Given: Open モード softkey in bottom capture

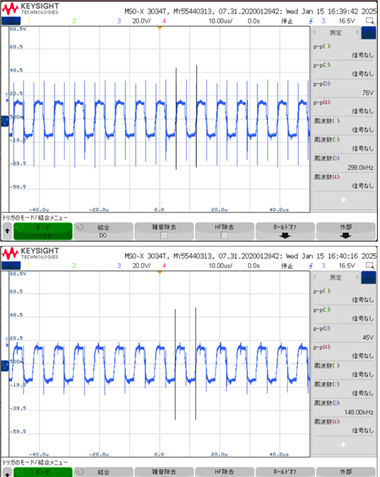Looking at the screenshot, I should [x=43, y=472].
